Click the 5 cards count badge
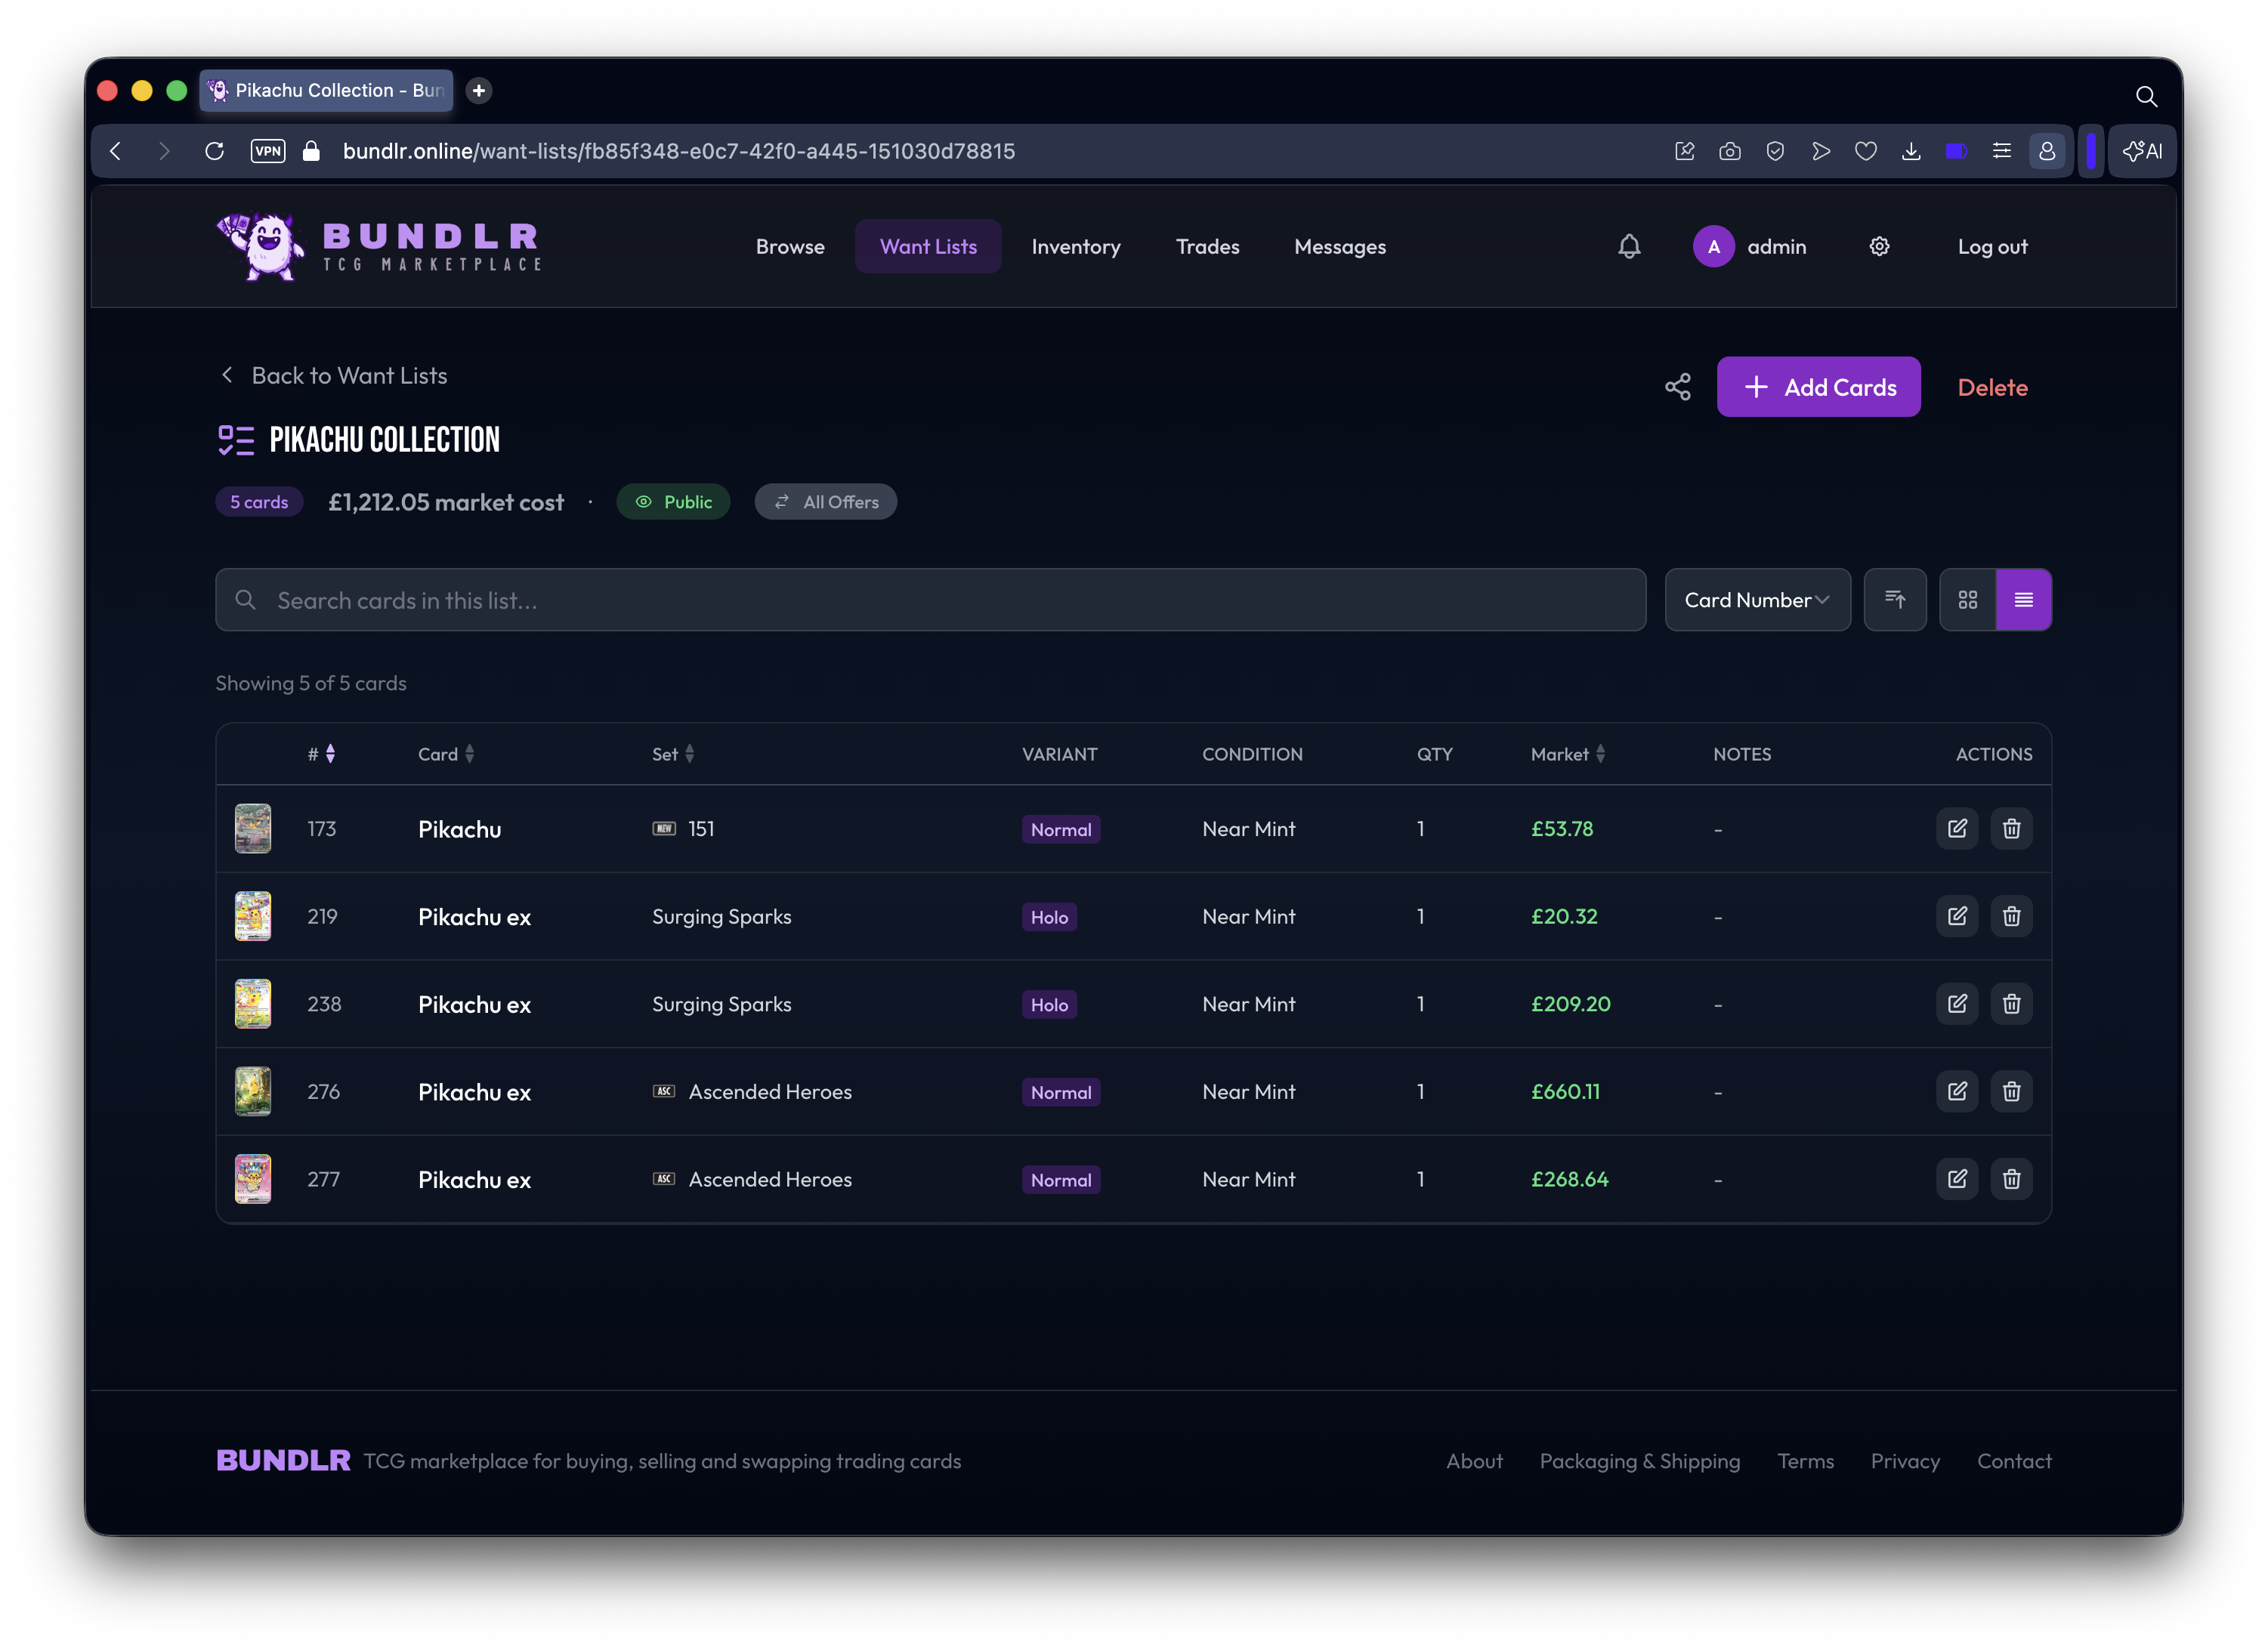 pos(259,501)
